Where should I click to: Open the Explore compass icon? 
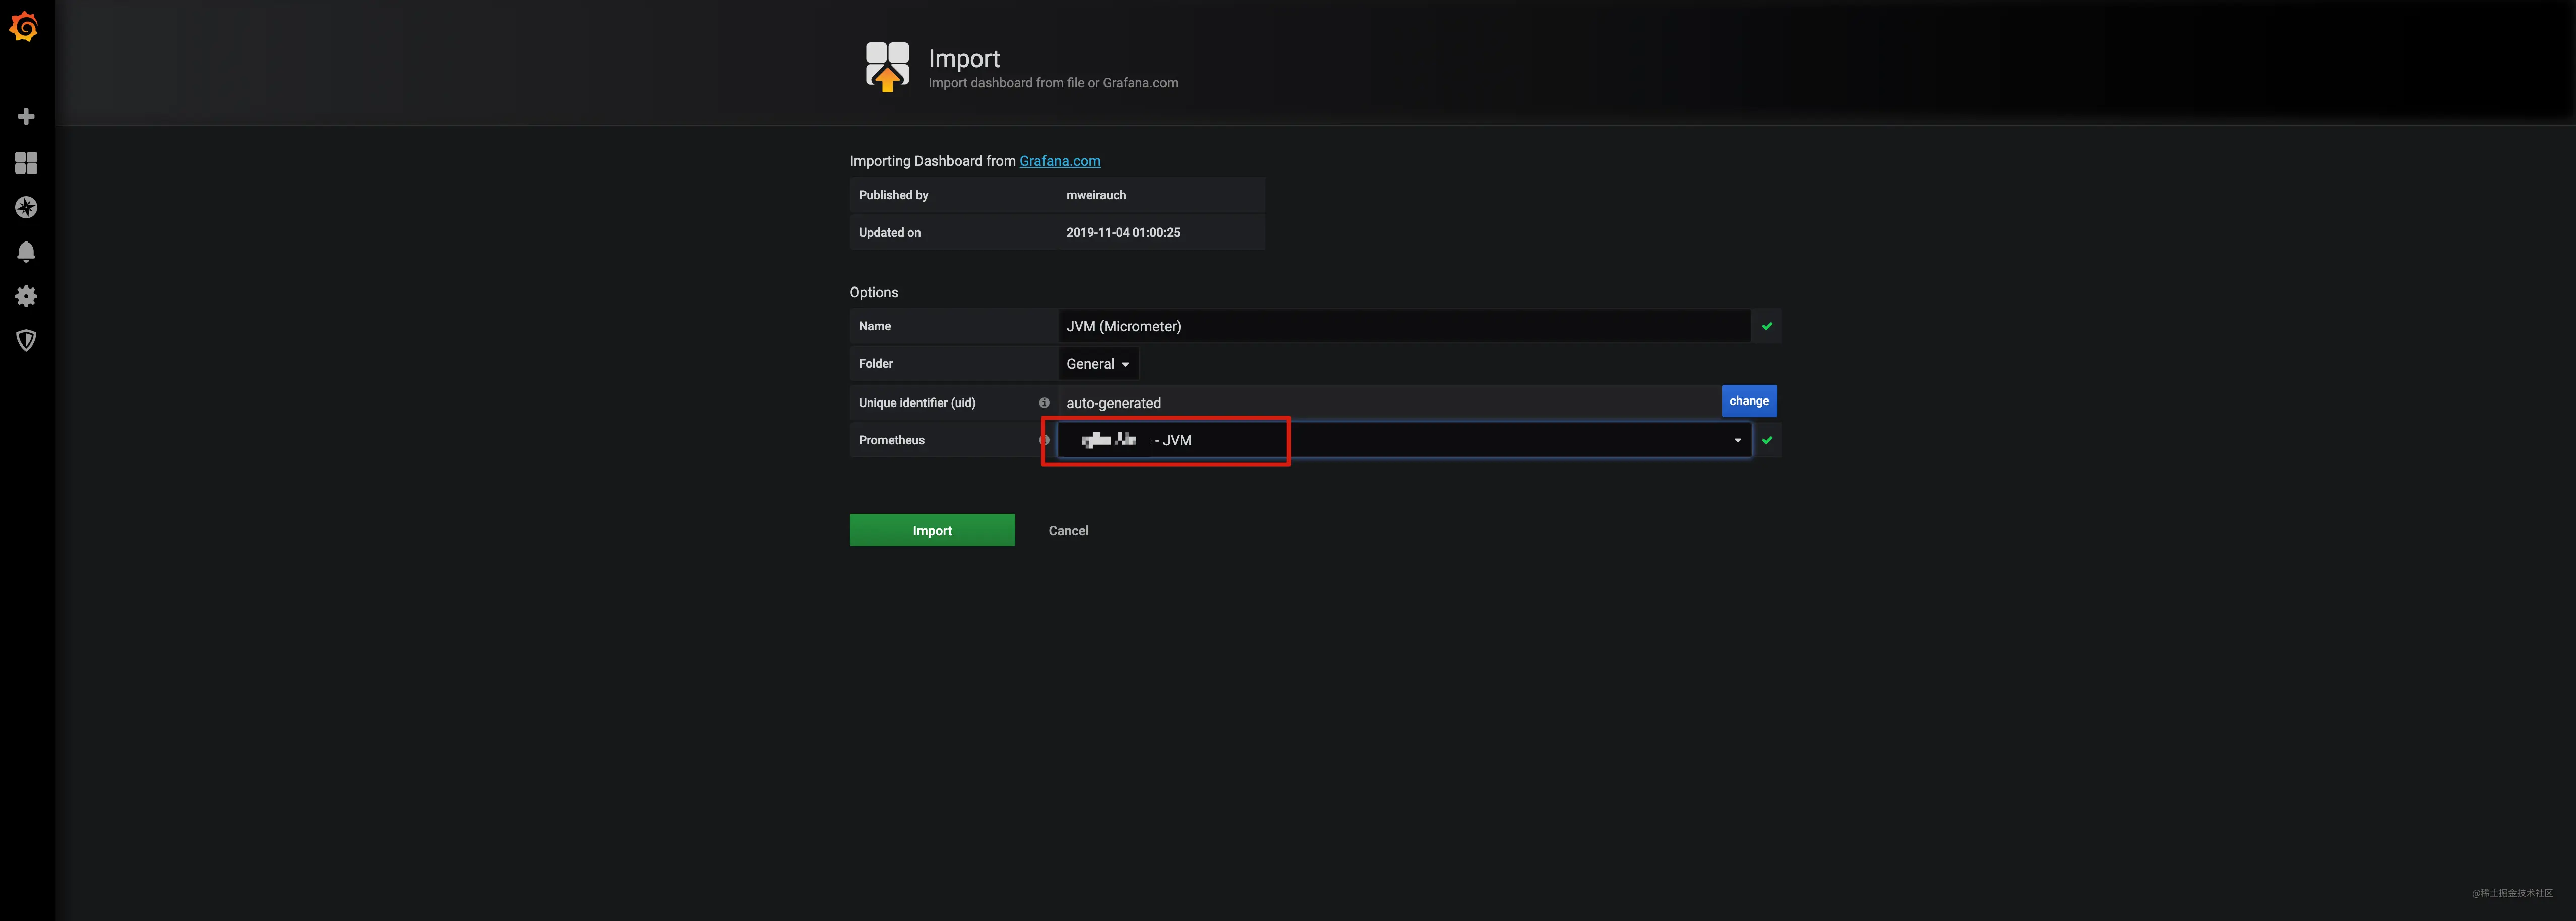[26, 207]
